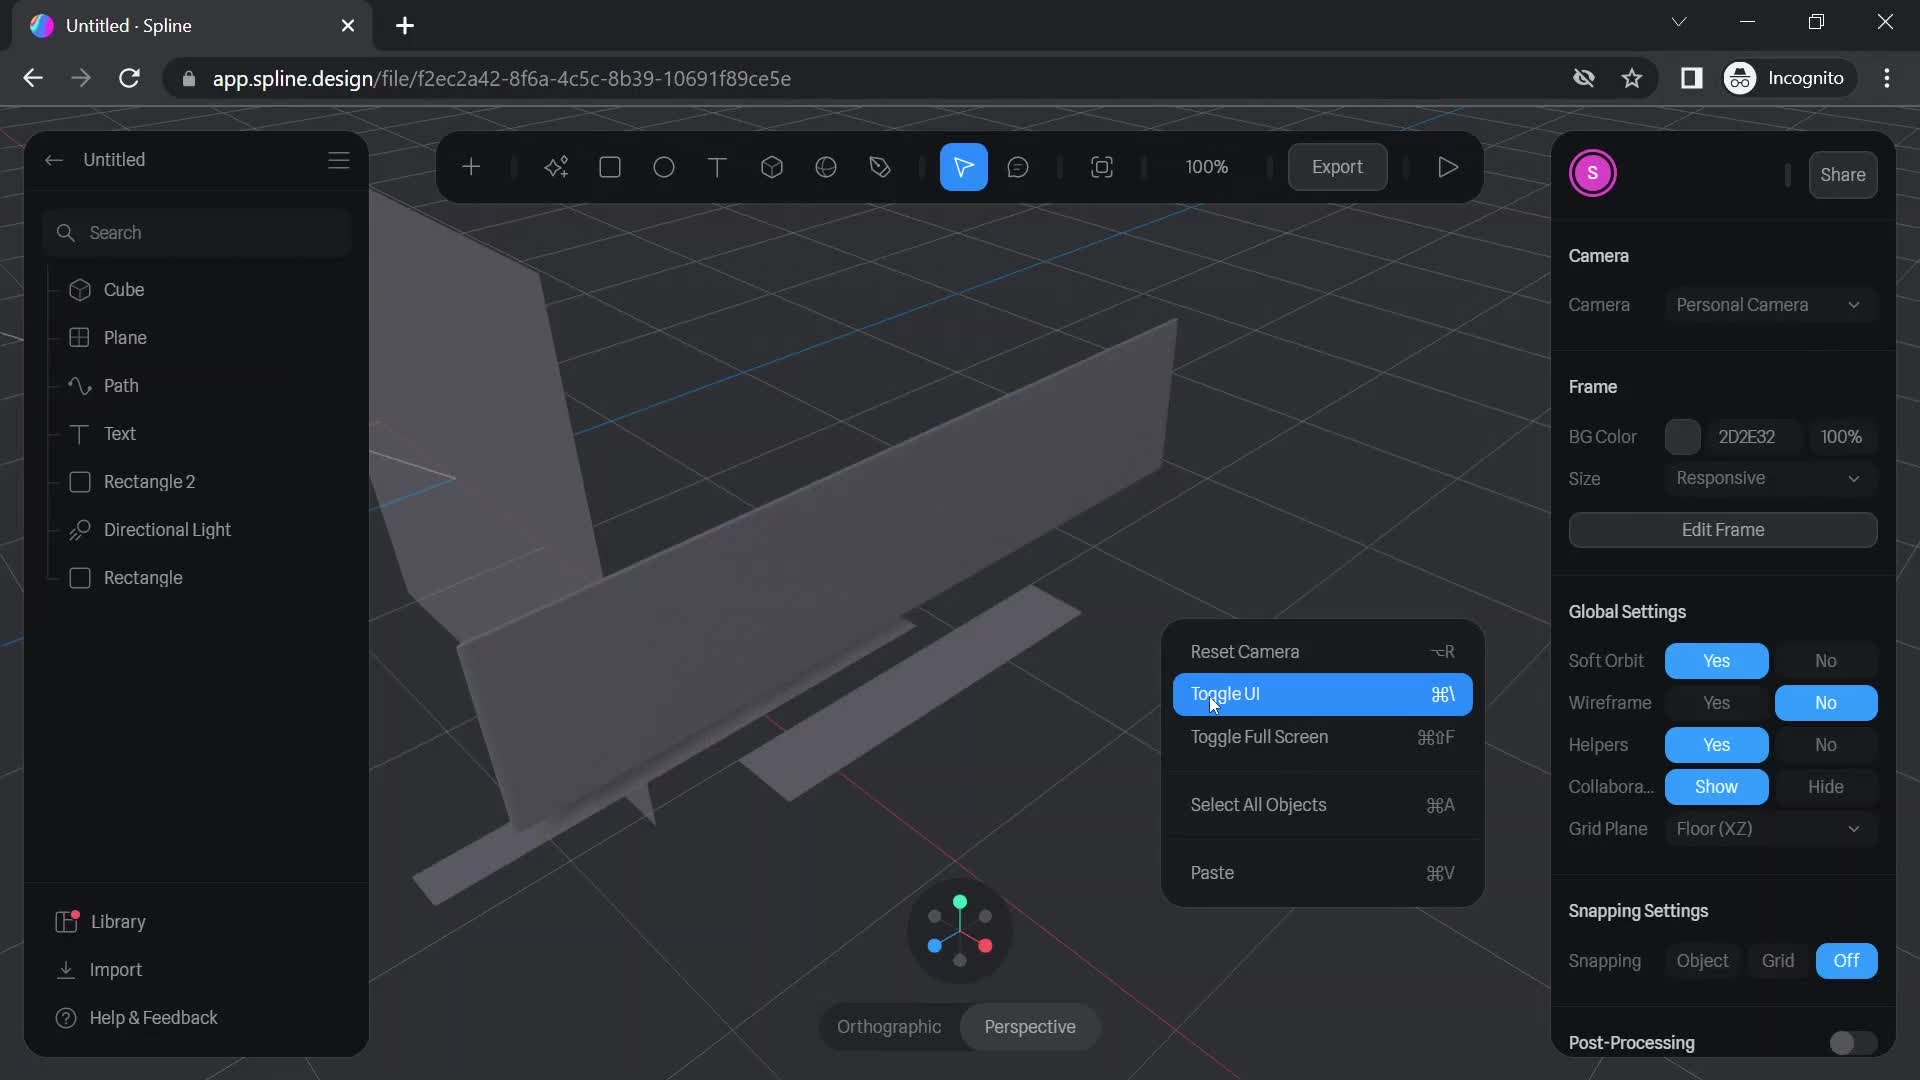
Task: Click the Cube layer icon
Action: (x=80, y=290)
